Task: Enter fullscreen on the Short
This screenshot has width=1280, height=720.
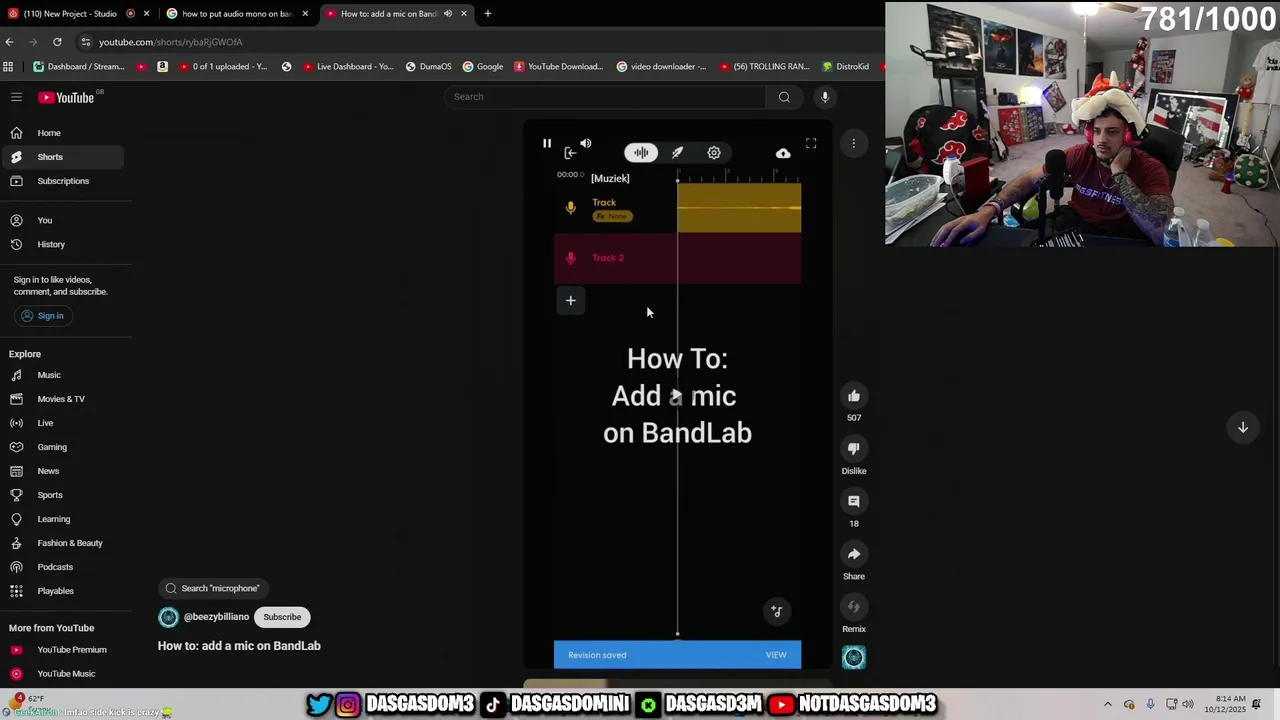Action: coord(811,143)
